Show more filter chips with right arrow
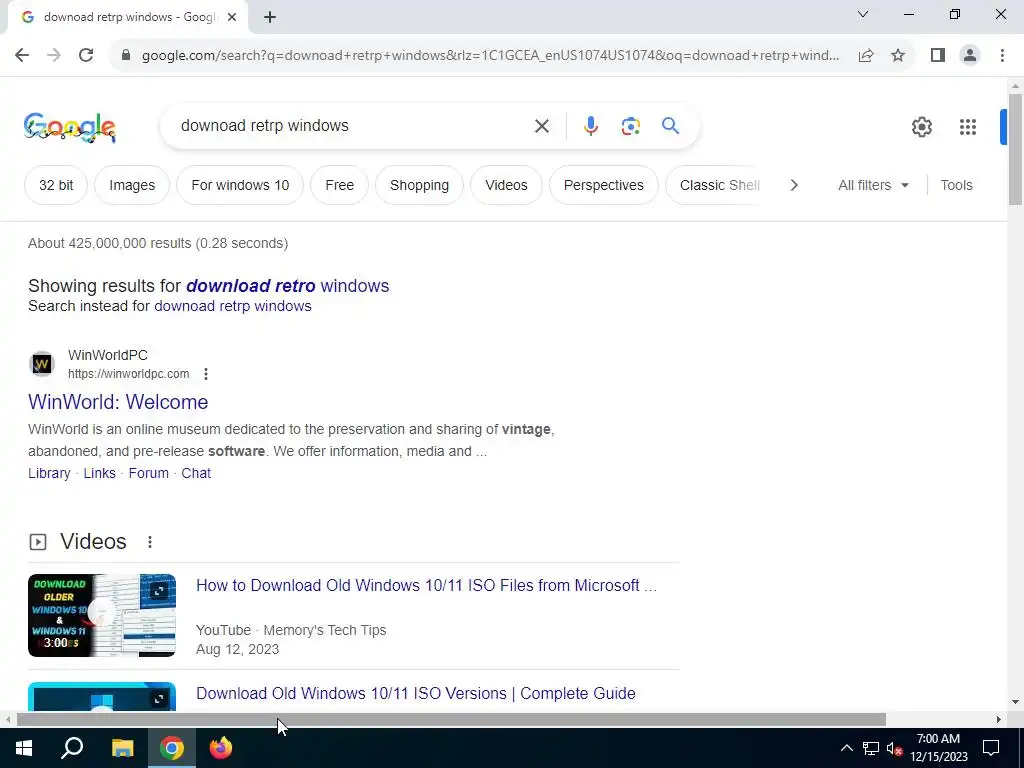 click(793, 185)
